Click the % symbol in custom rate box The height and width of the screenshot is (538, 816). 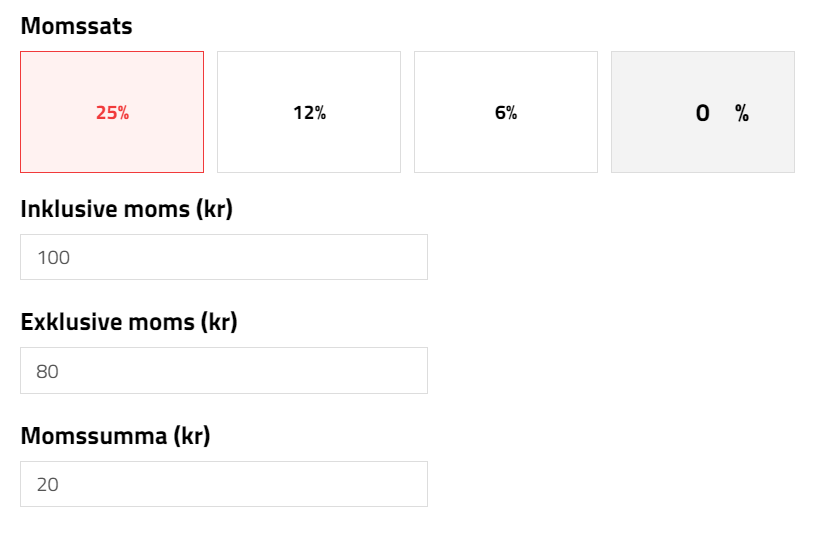pos(742,113)
